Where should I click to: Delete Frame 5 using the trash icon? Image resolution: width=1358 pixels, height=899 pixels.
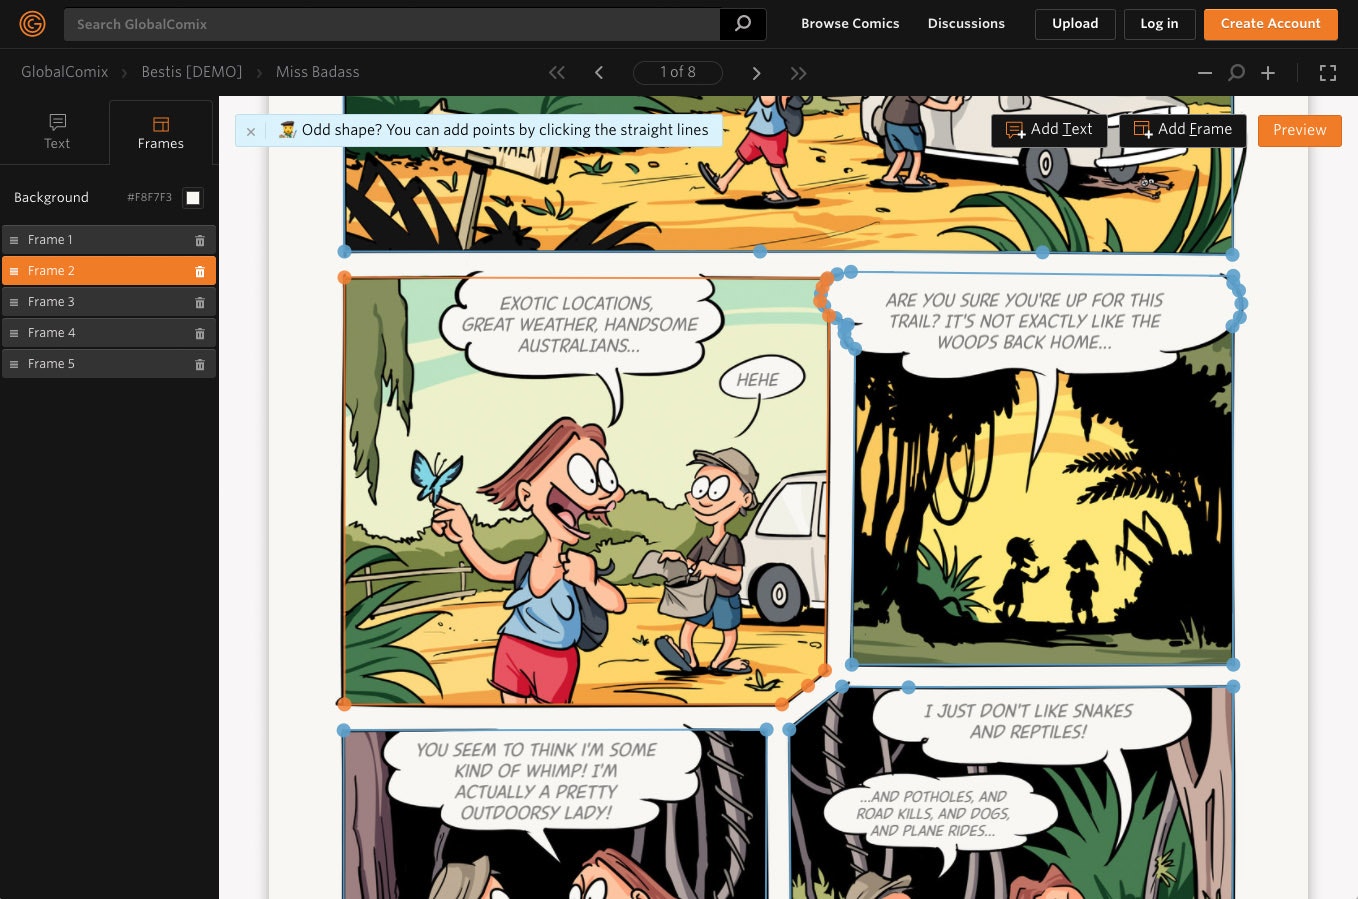(199, 364)
